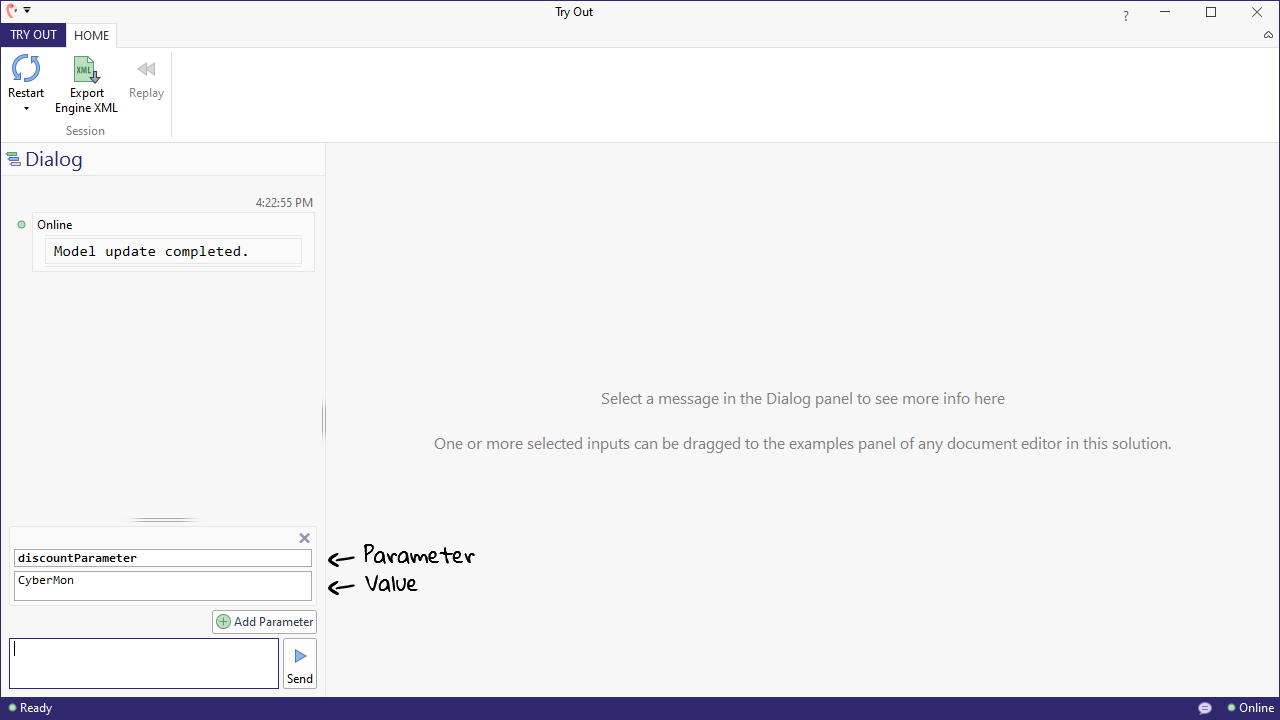The height and width of the screenshot is (720, 1280).
Task: Expand the quick access toolbar dropdown
Action: click(x=27, y=10)
